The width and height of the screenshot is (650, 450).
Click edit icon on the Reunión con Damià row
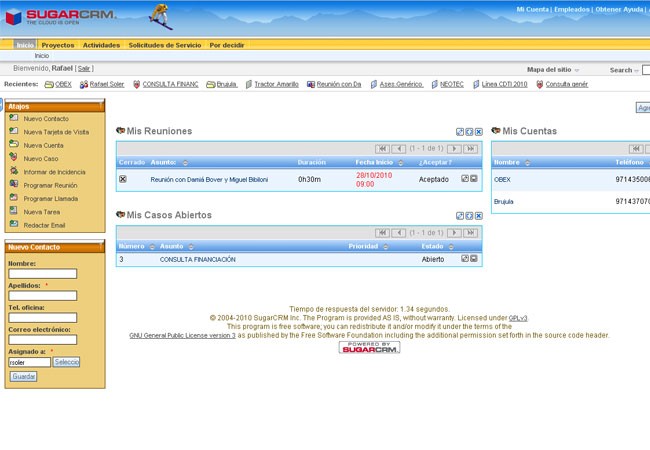pyautogui.click(x=465, y=179)
